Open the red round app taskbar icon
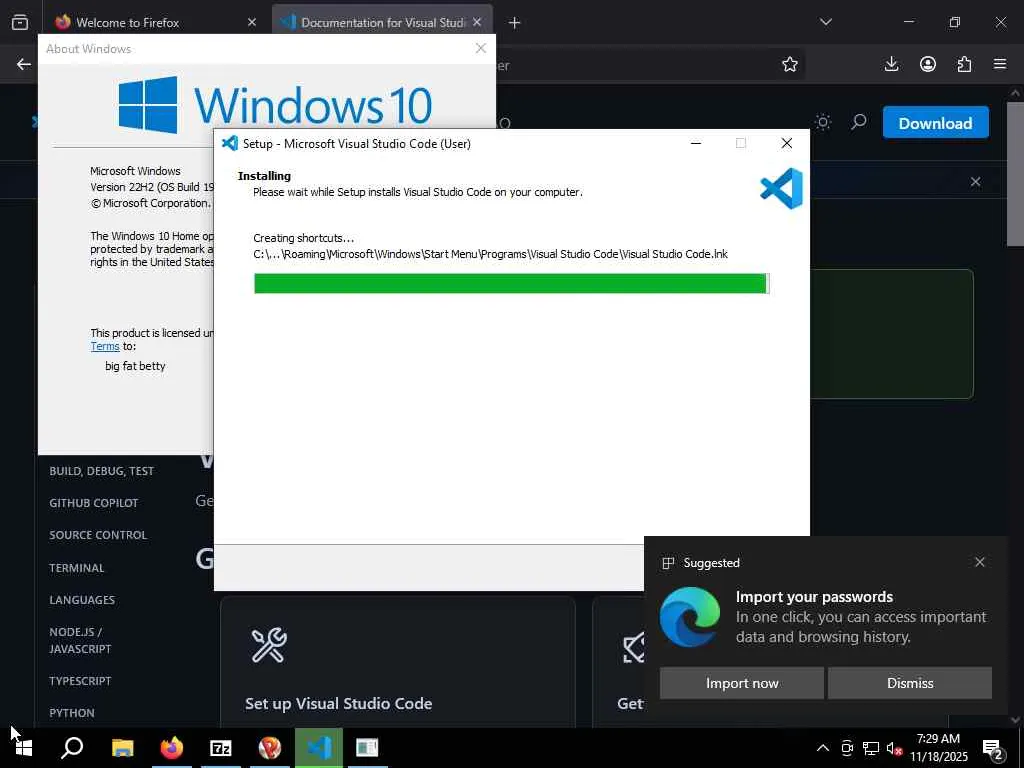Image resolution: width=1024 pixels, height=768 pixels. click(x=270, y=748)
